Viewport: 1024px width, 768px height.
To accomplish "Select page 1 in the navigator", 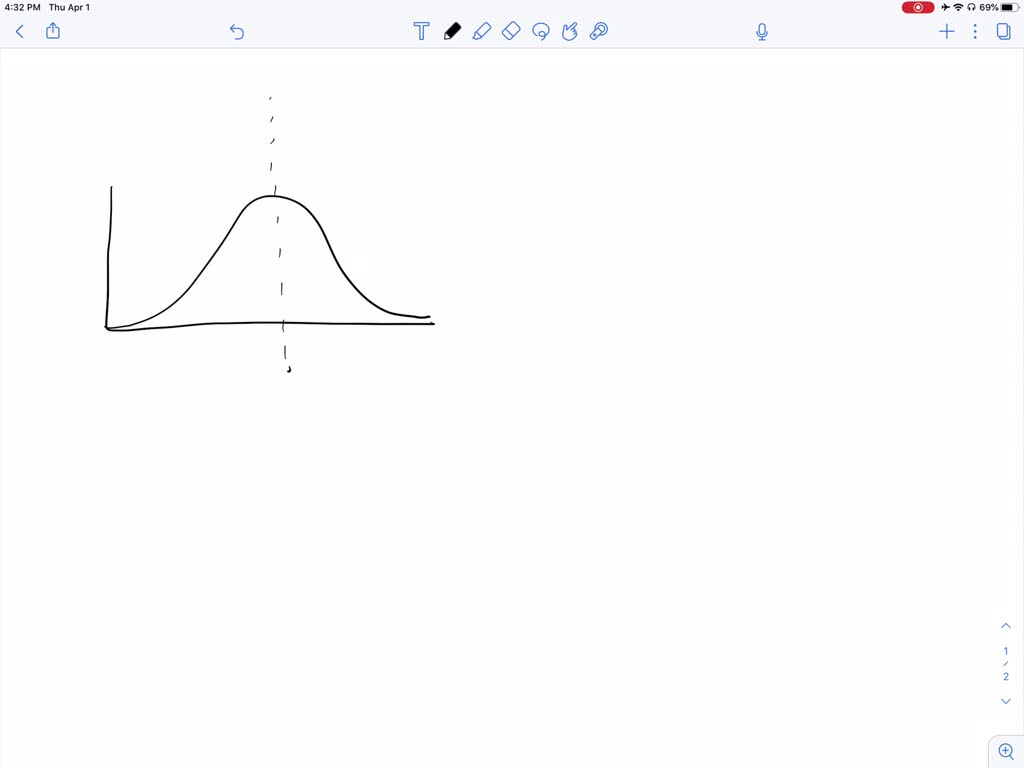I will coord(1006,651).
